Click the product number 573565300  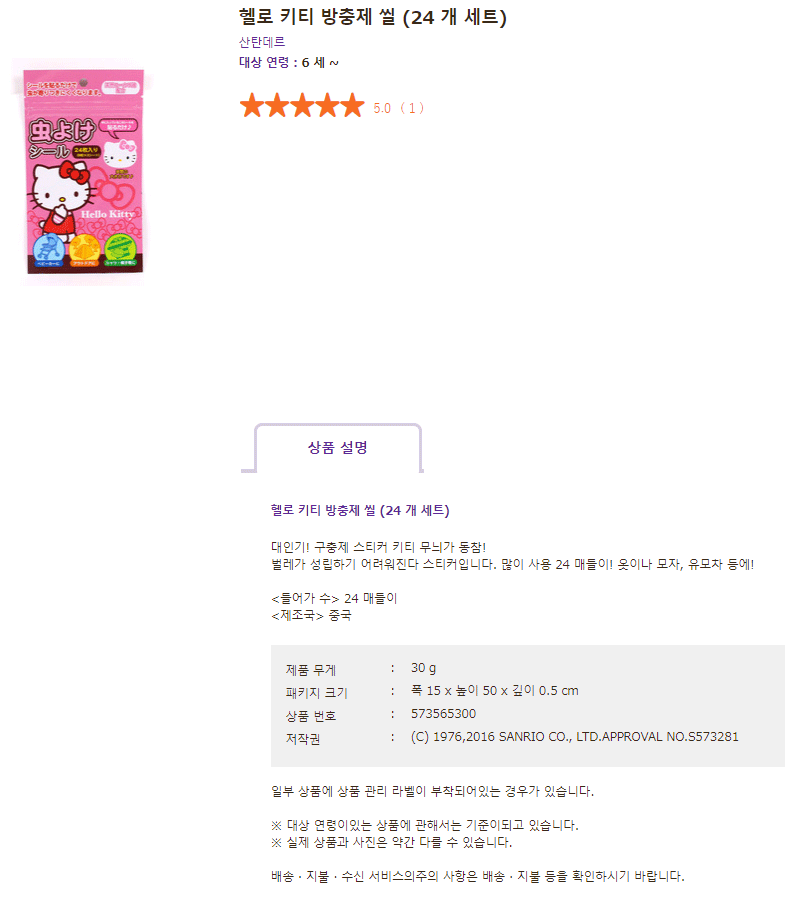click(x=443, y=714)
